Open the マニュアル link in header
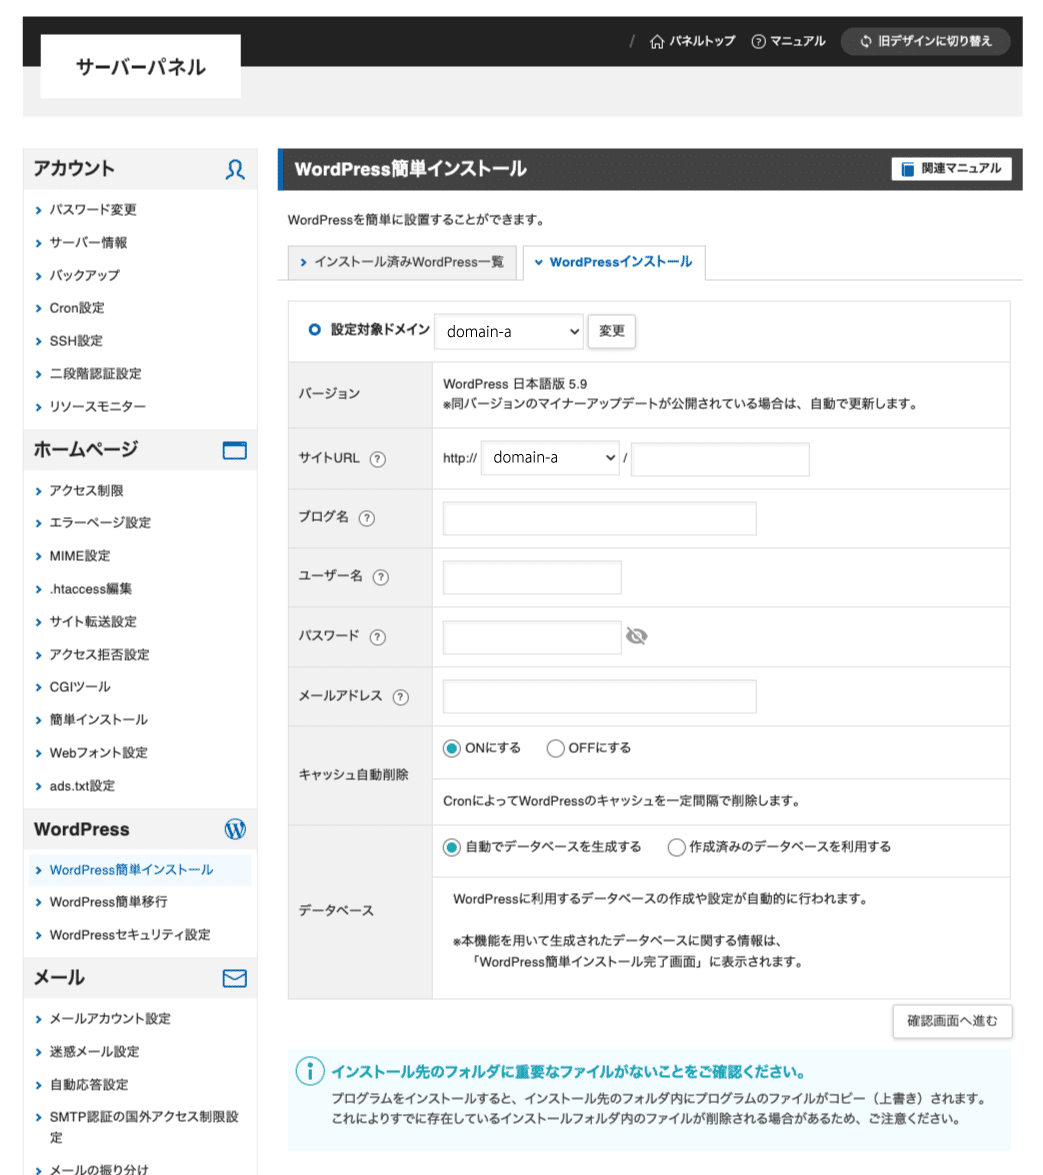 [x=788, y=41]
